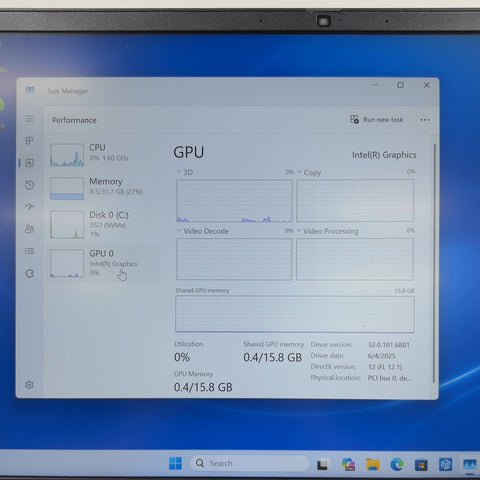Open the Users sidebar icon

tap(30, 229)
